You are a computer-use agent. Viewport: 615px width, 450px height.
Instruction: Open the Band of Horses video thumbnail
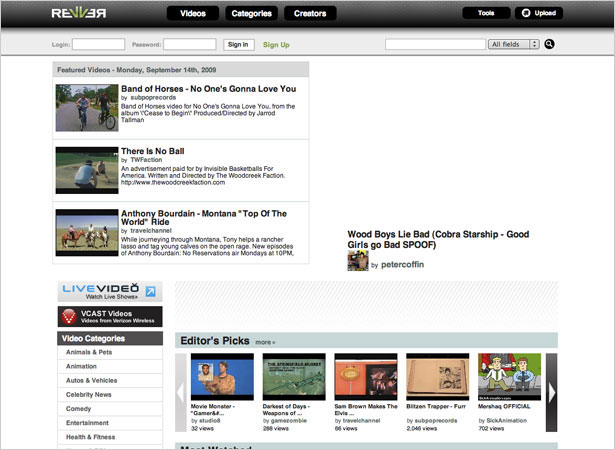pyautogui.click(x=87, y=107)
